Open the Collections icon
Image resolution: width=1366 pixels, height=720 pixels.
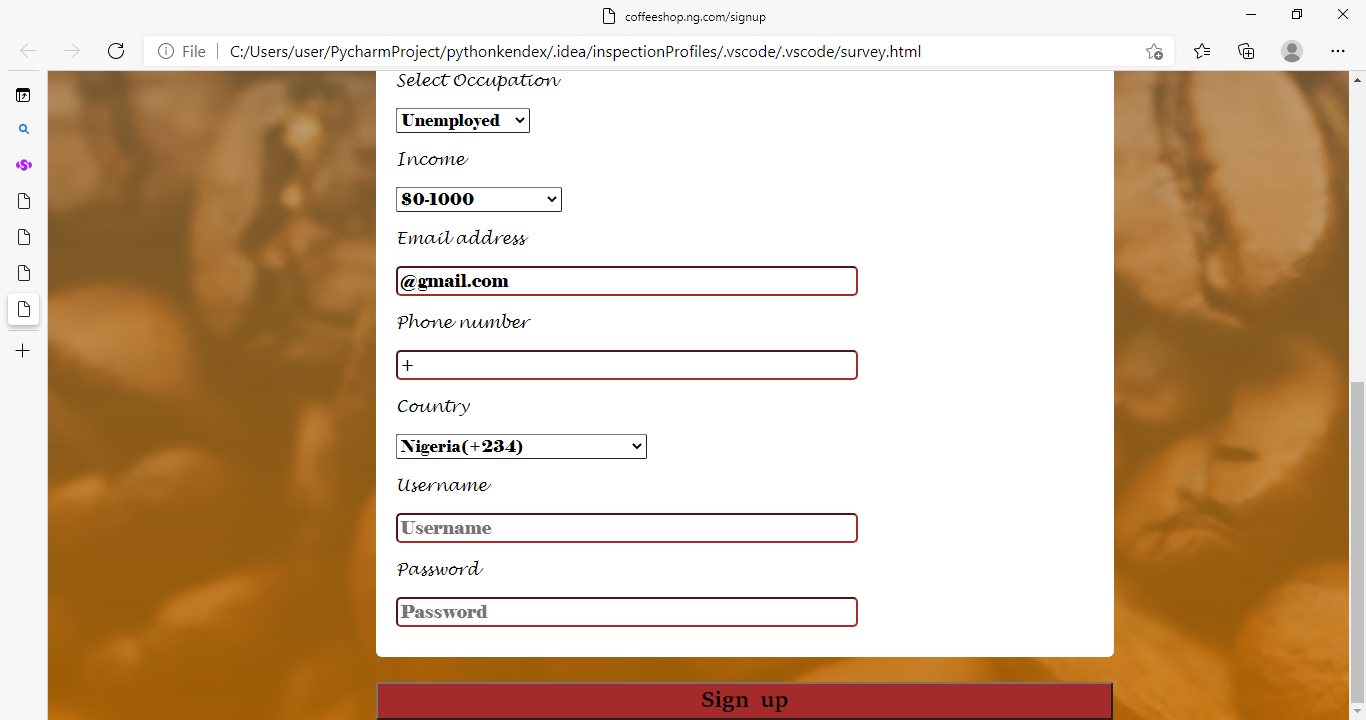pyautogui.click(x=1246, y=51)
